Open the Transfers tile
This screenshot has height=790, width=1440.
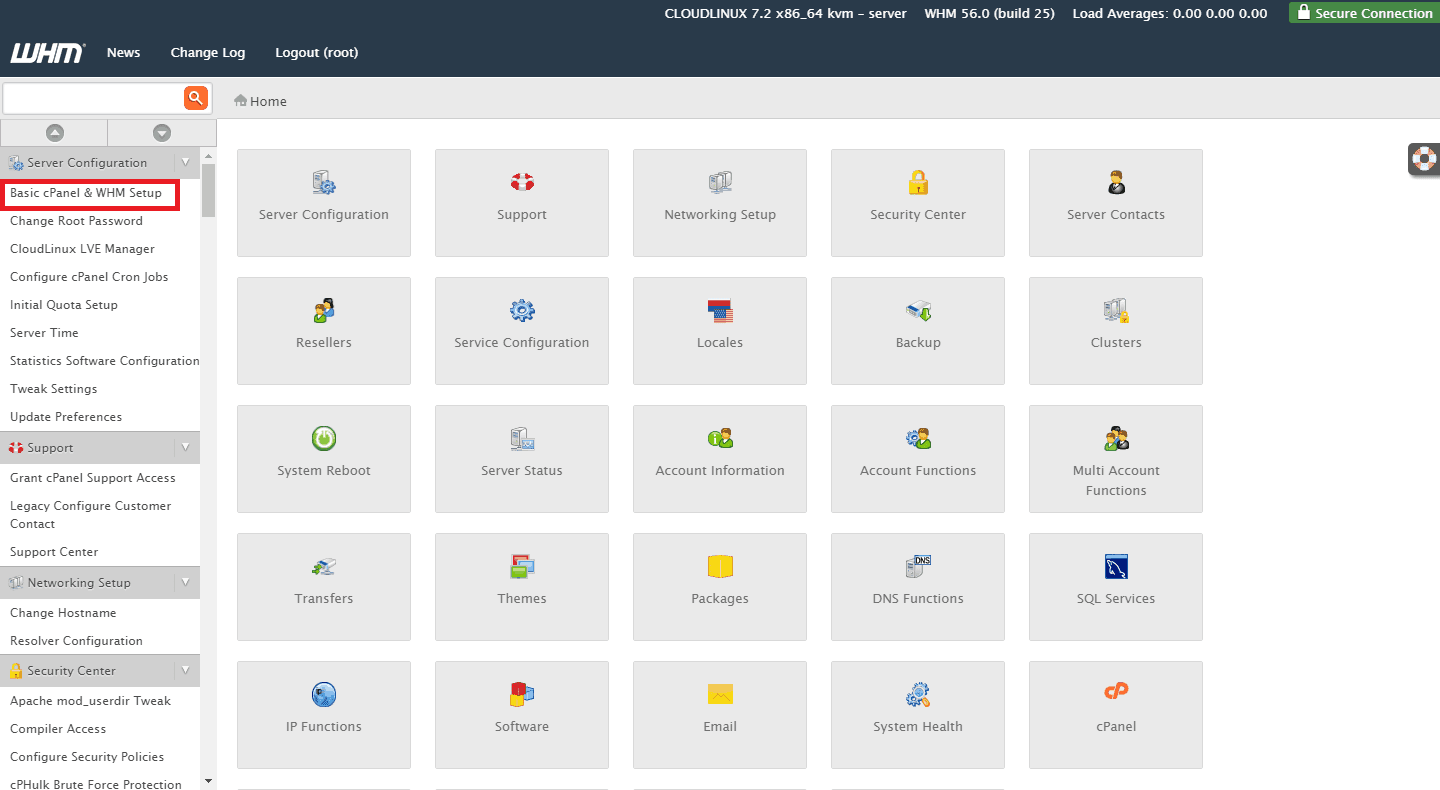coord(324,587)
